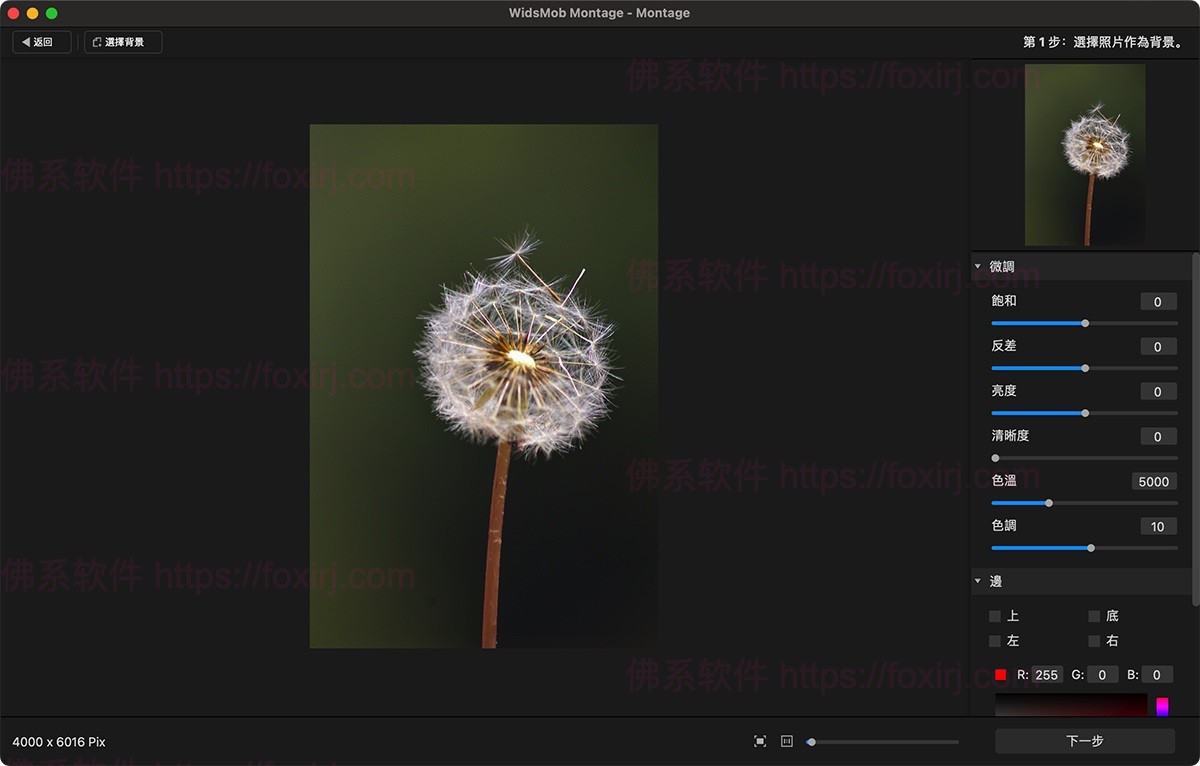Click the dark color gradient picker area
The width and height of the screenshot is (1200, 766).
click(x=1071, y=705)
